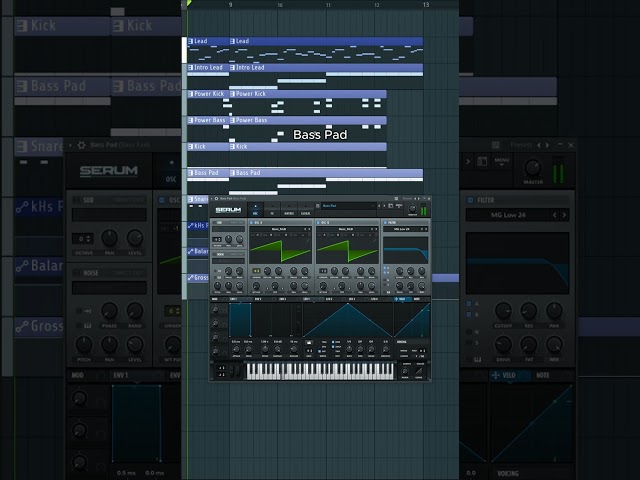Open the MG Low 24 filter type dropdown
The width and height of the screenshot is (640, 480).
click(401, 229)
